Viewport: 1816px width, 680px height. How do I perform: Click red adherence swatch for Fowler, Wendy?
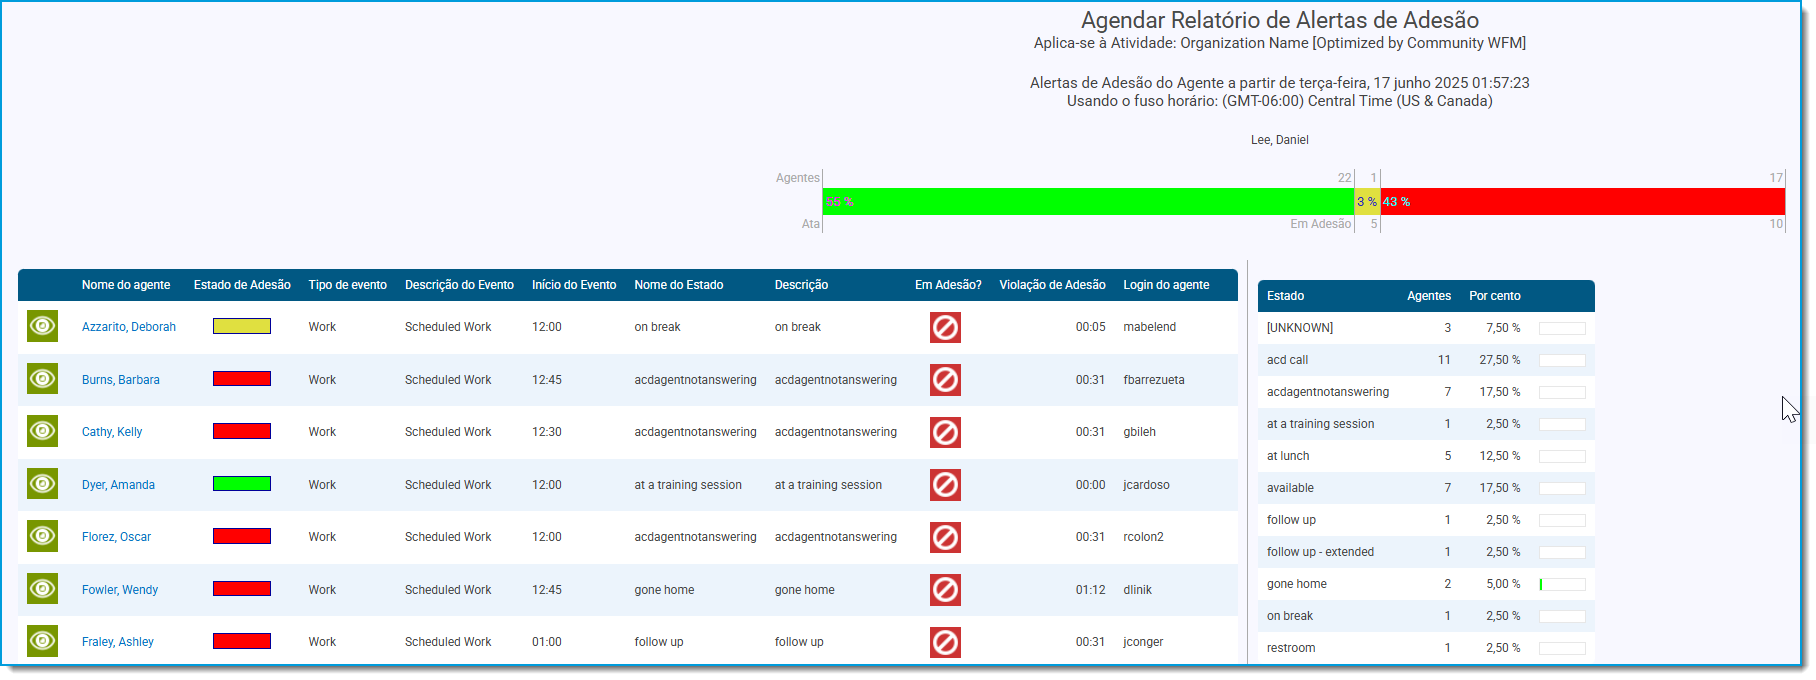[x=242, y=589]
